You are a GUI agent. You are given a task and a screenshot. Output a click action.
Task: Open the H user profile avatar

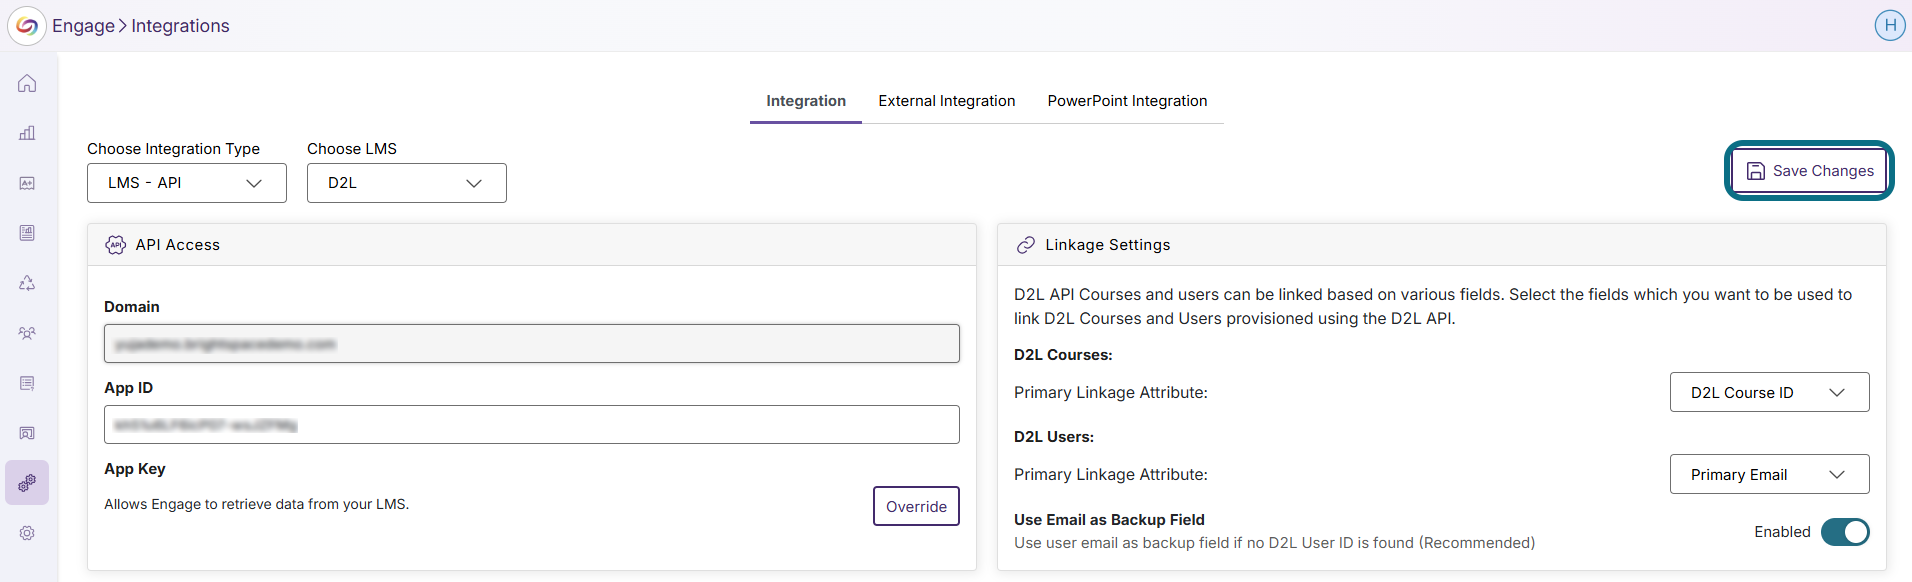click(x=1889, y=26)
